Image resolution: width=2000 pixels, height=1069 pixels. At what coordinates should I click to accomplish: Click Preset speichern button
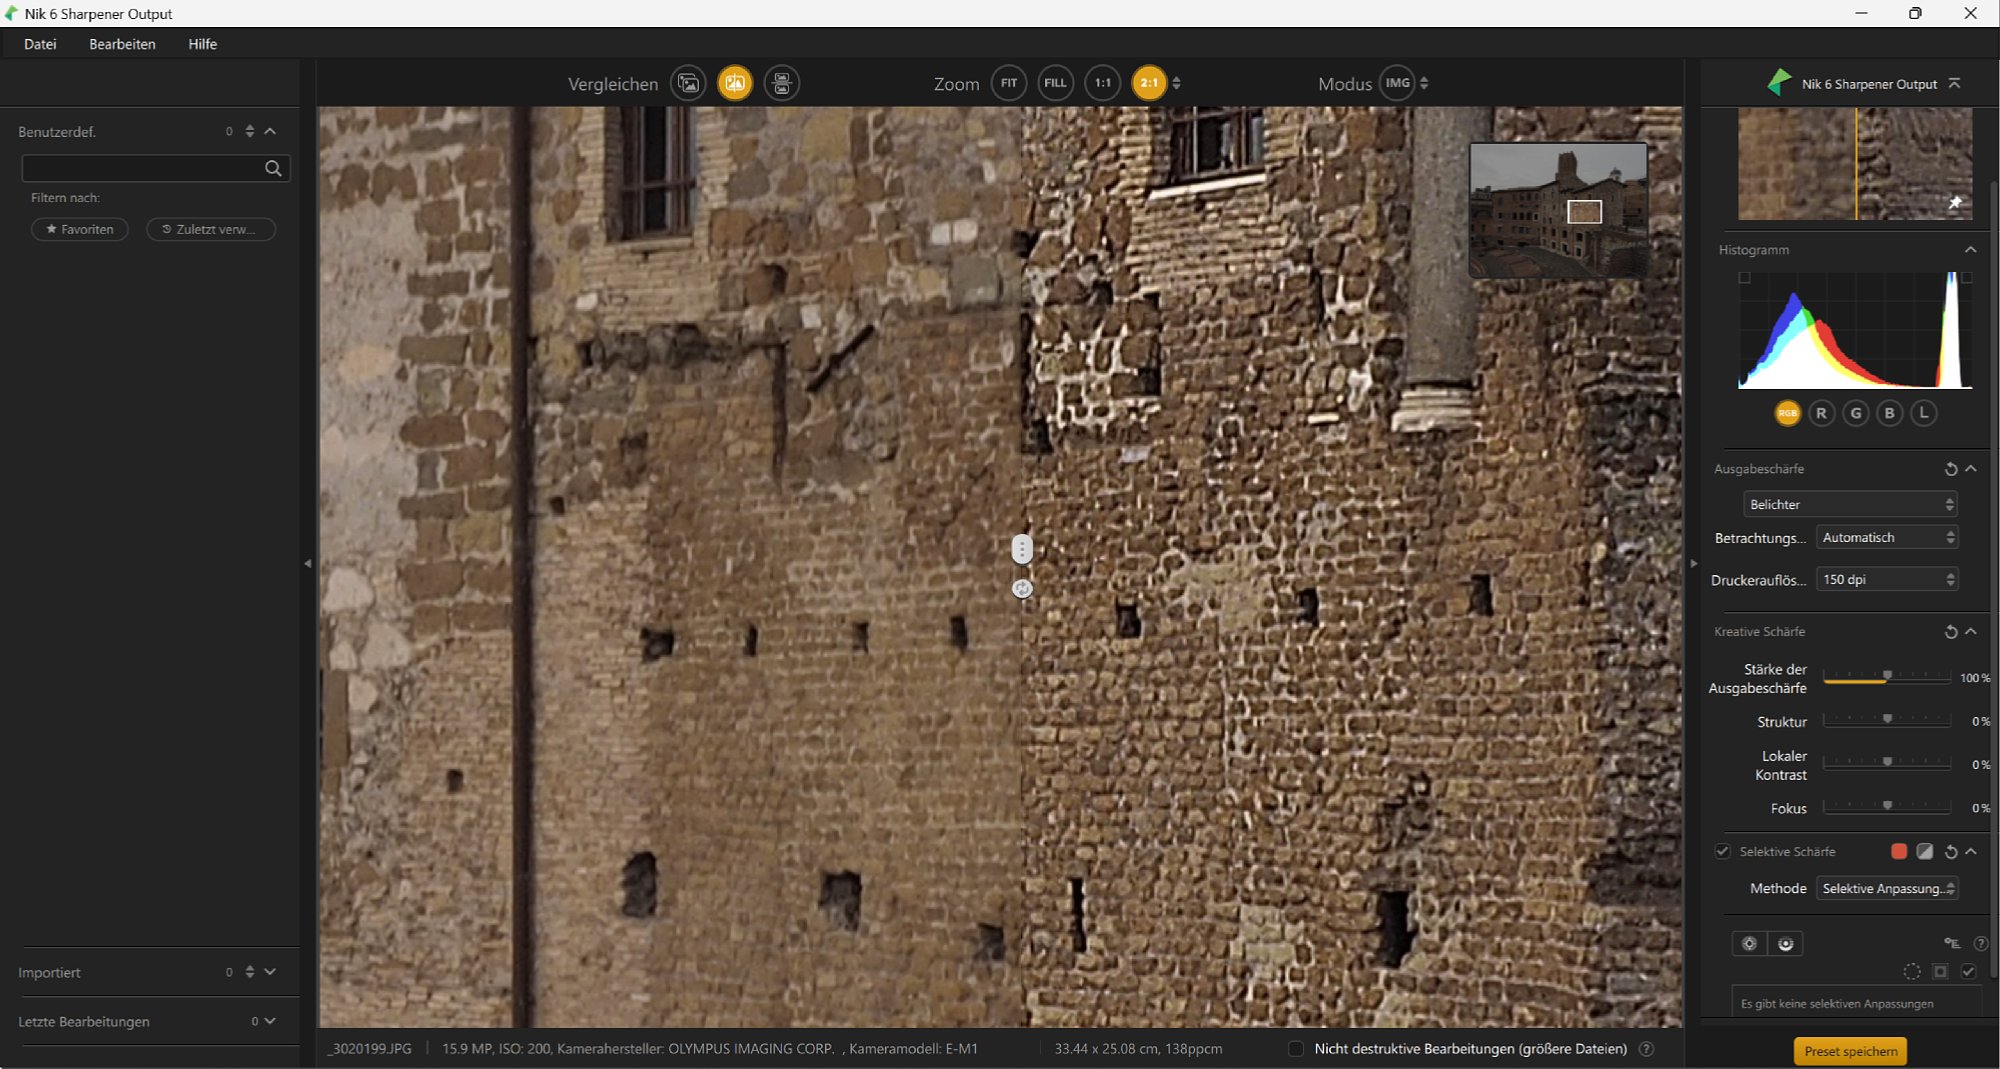1850,1051
